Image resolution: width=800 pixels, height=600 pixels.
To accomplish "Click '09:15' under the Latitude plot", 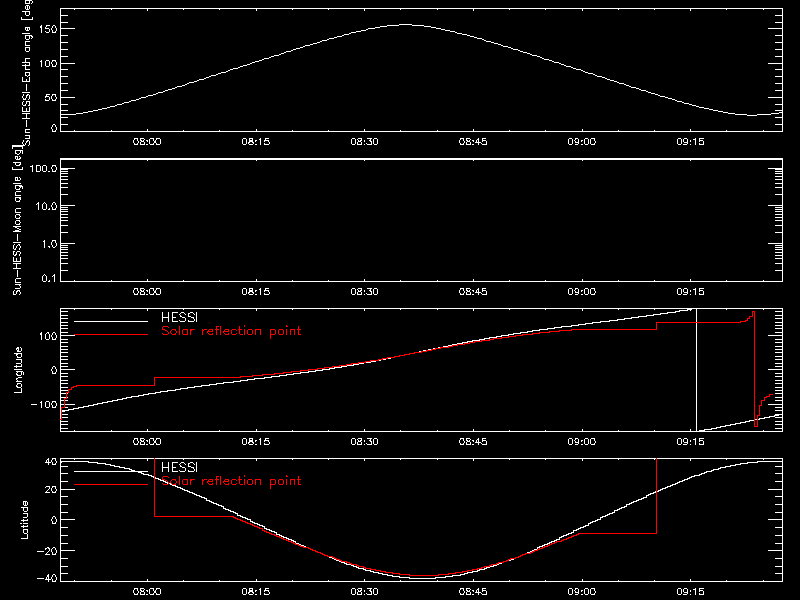I will pos(690,592).
